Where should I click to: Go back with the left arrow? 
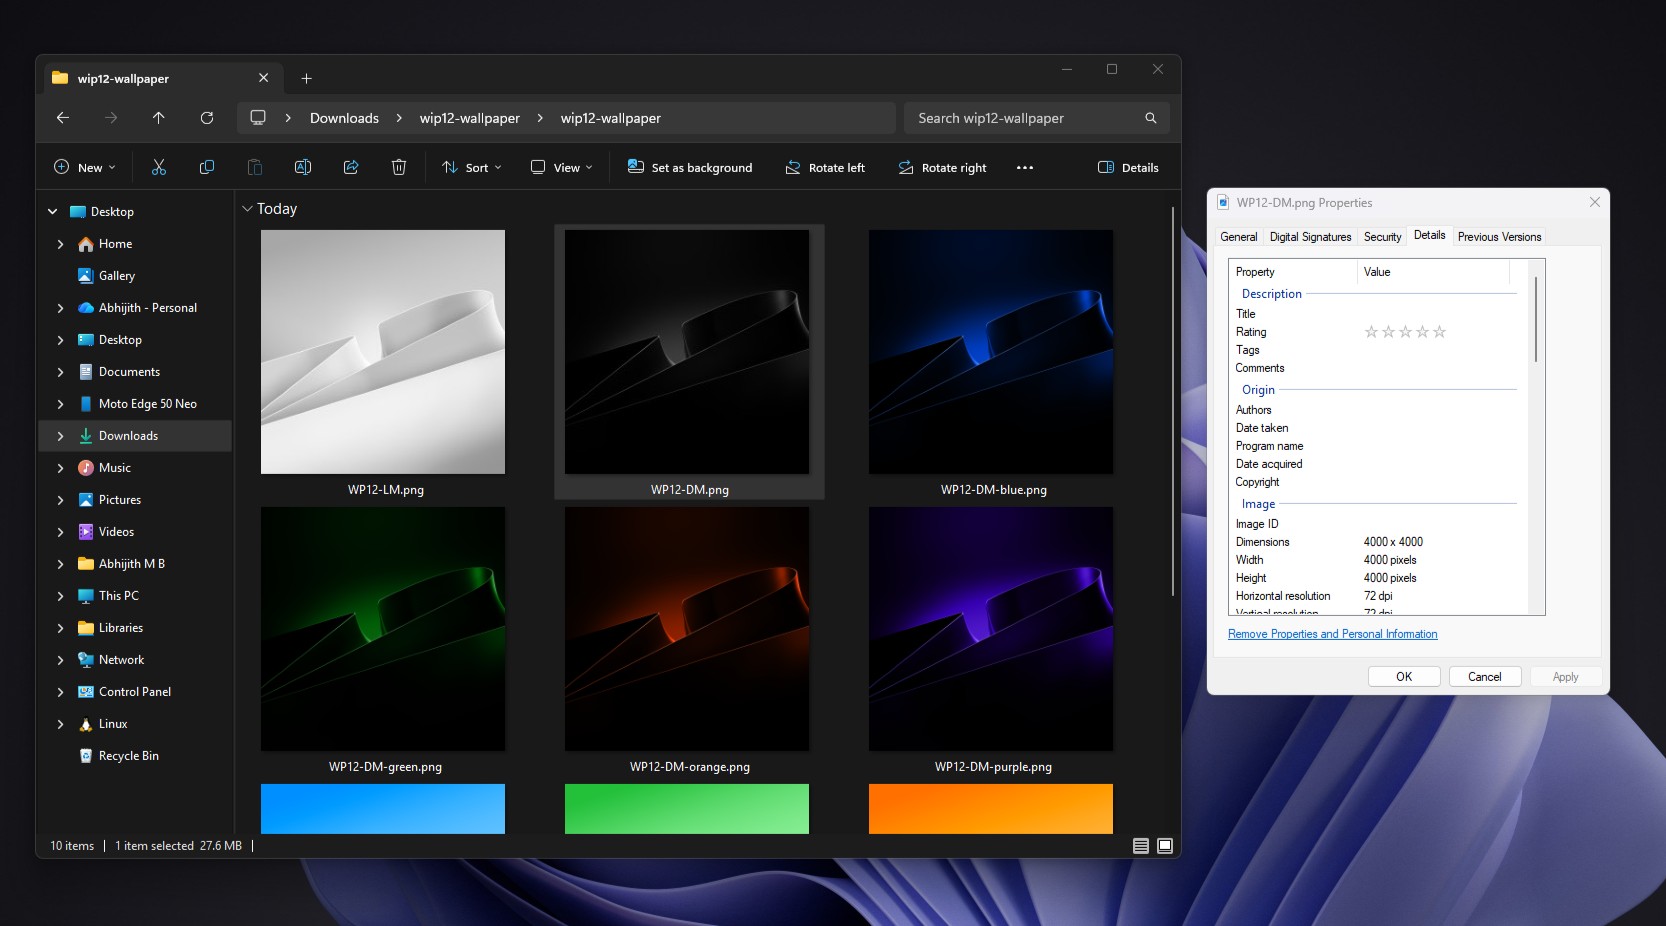pos(63,118)
